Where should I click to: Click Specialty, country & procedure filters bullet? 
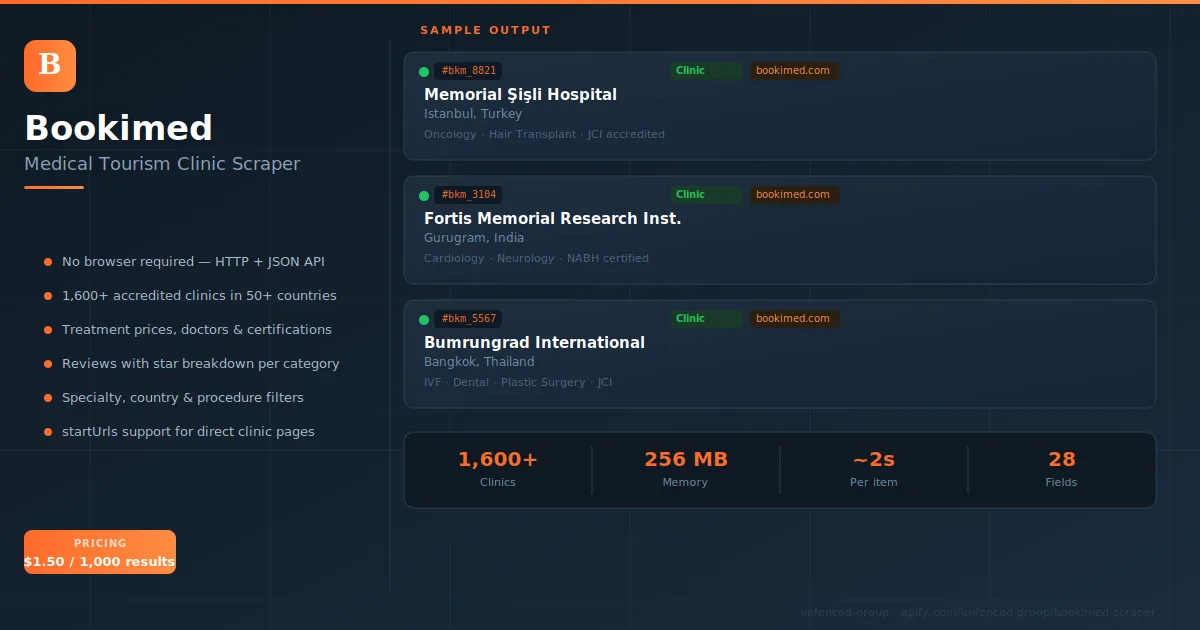point(183,398)
